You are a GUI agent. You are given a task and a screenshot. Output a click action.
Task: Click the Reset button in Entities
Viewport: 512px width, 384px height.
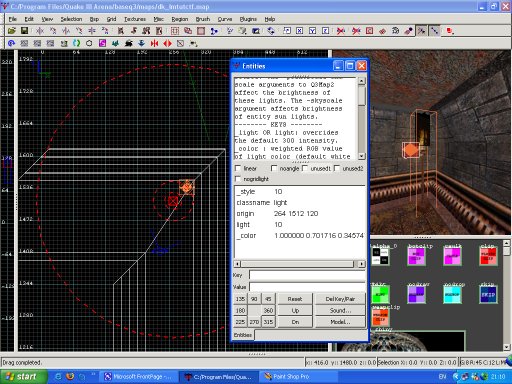pos(295,299)
